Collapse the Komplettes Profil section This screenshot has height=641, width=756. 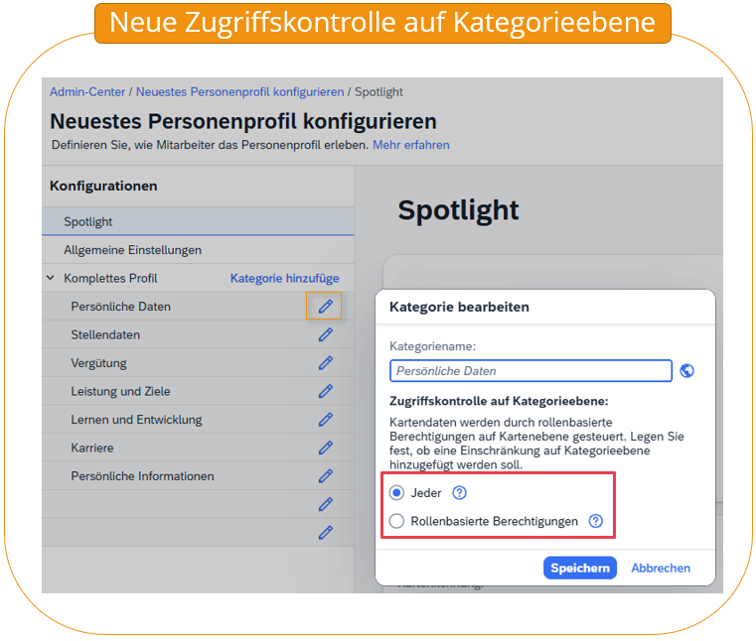tap(50, 278)
